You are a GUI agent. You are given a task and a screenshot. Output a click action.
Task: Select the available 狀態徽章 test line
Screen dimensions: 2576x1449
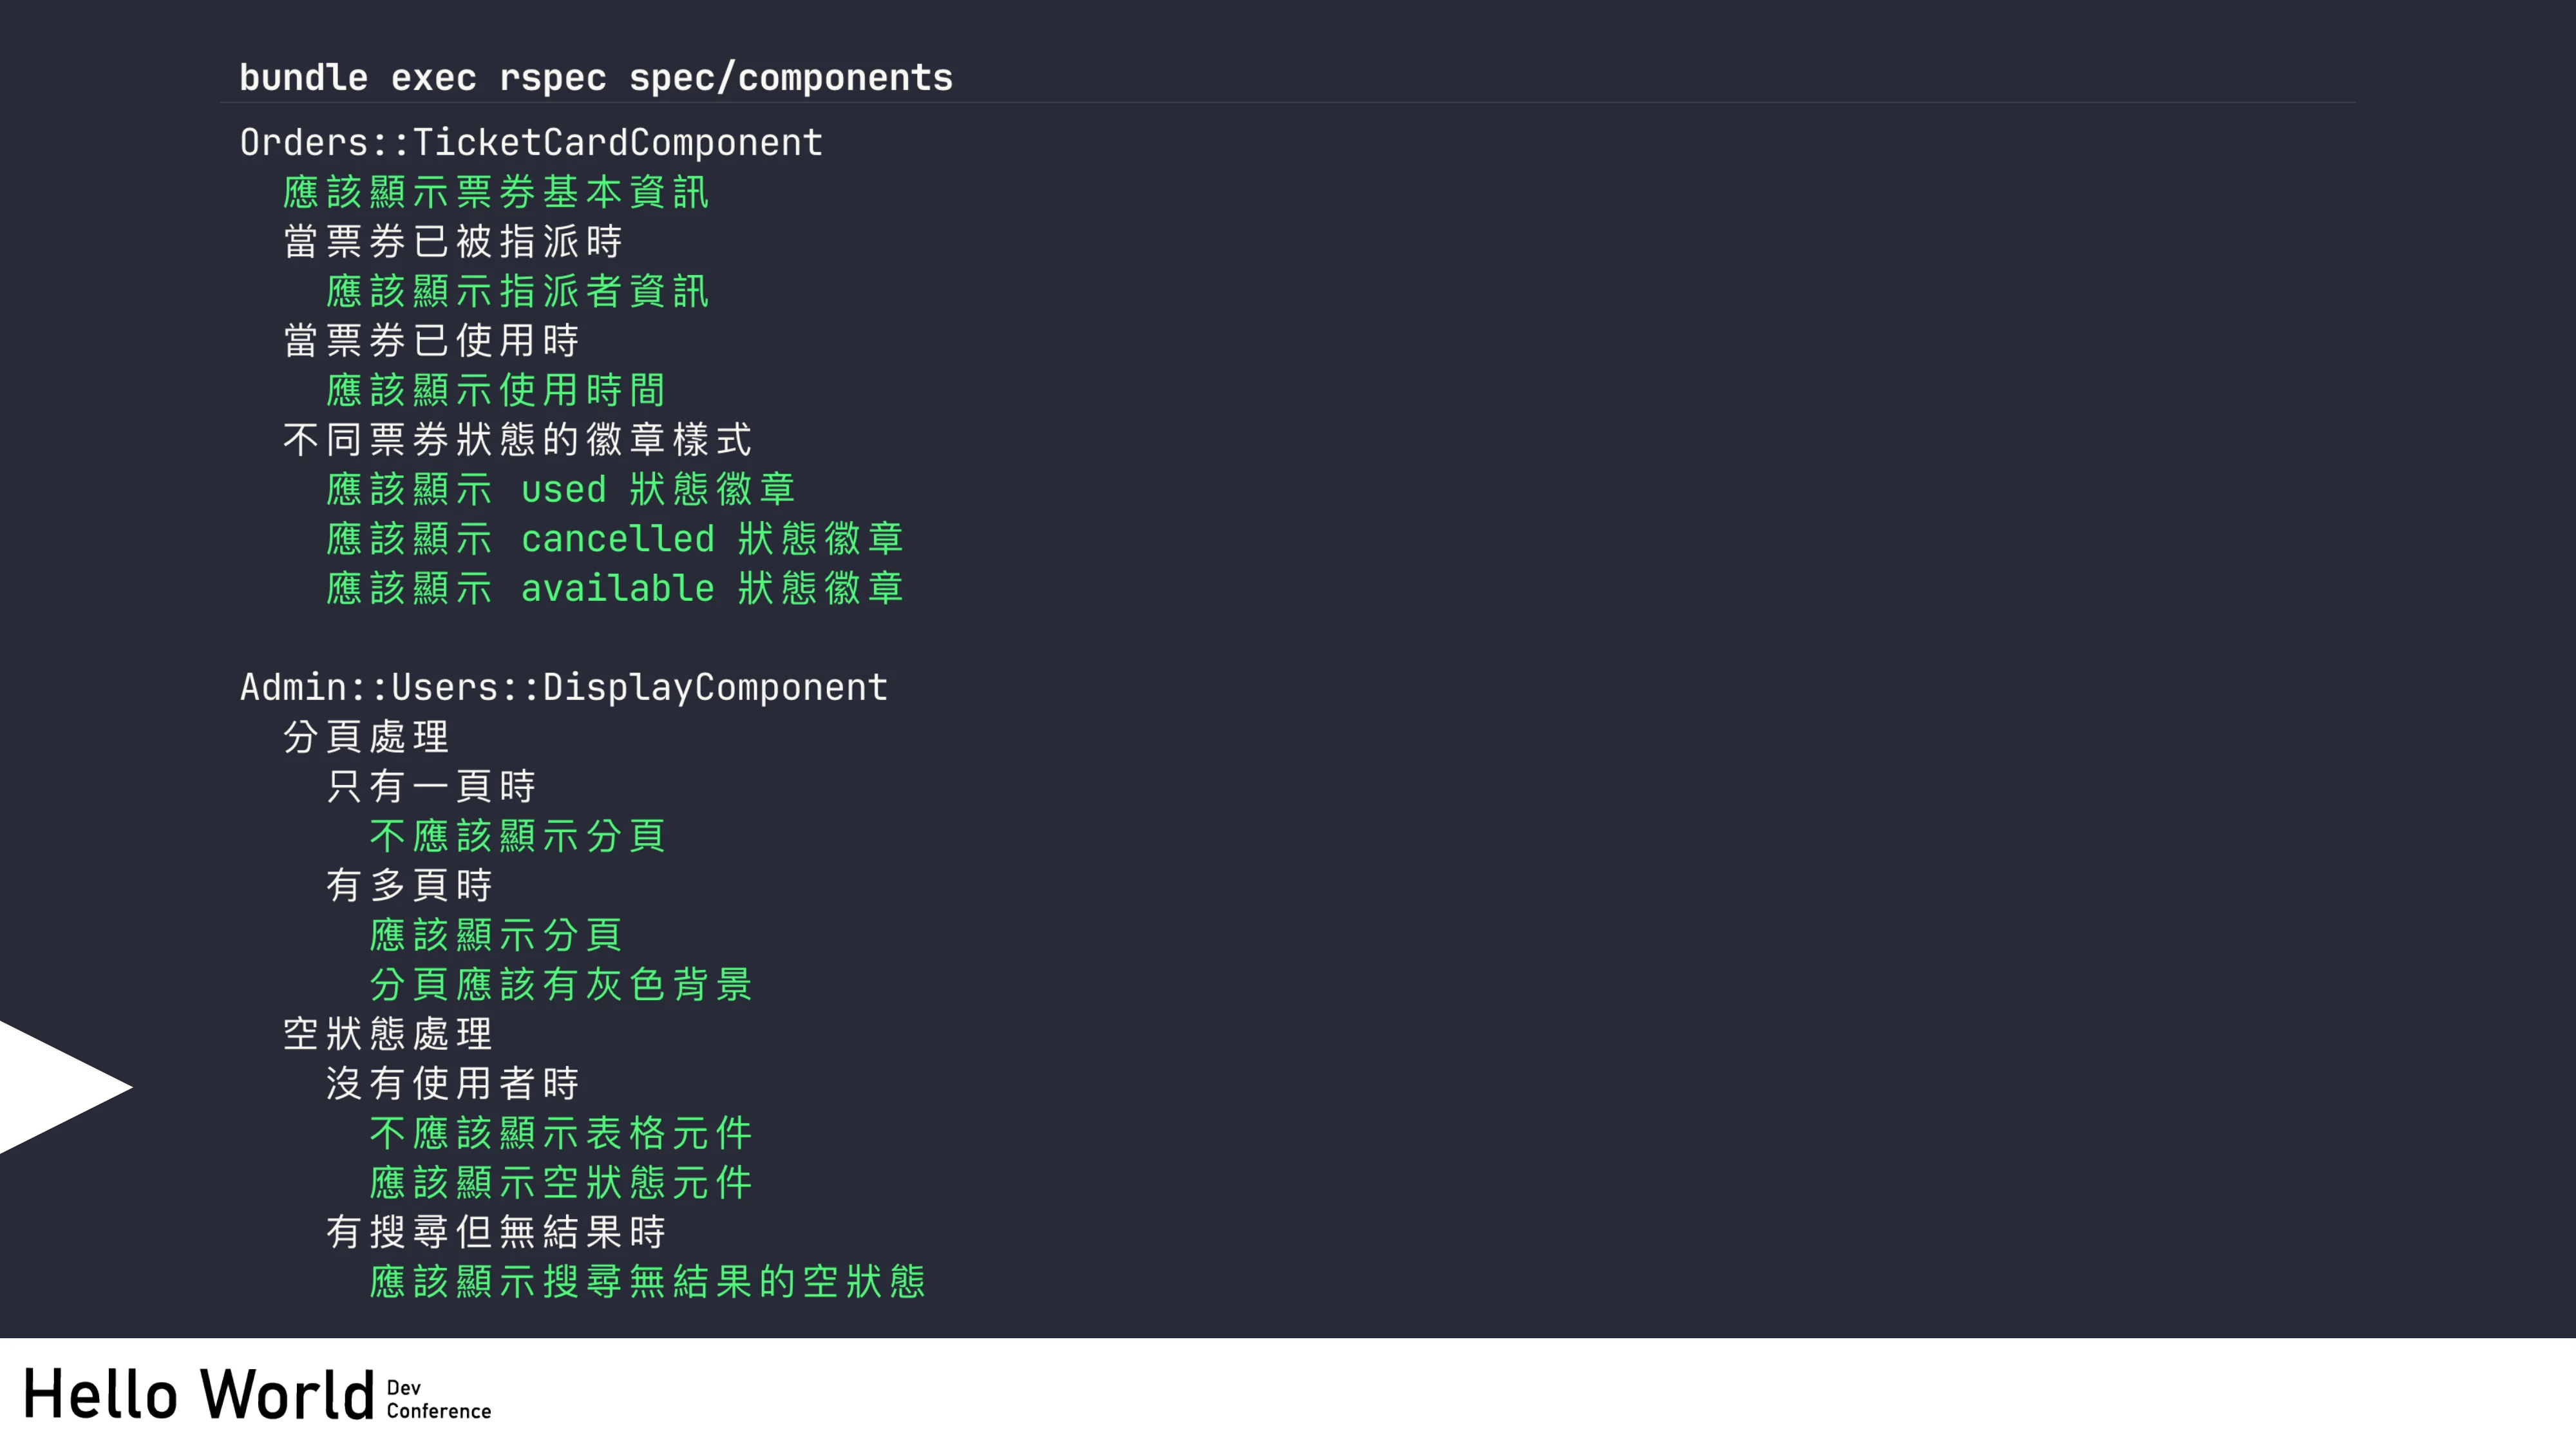[x=614, y=588]
